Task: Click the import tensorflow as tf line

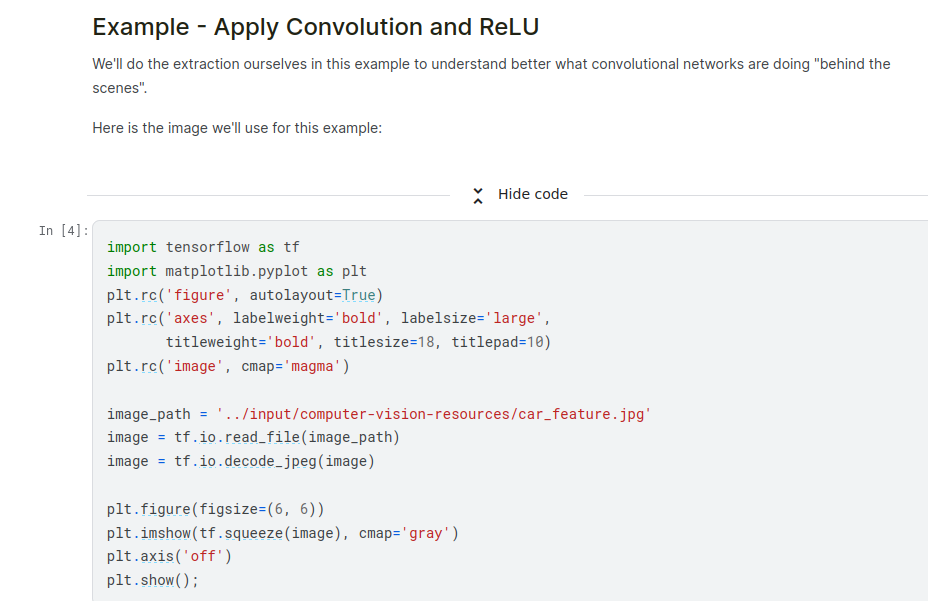Action: [203, 247]
